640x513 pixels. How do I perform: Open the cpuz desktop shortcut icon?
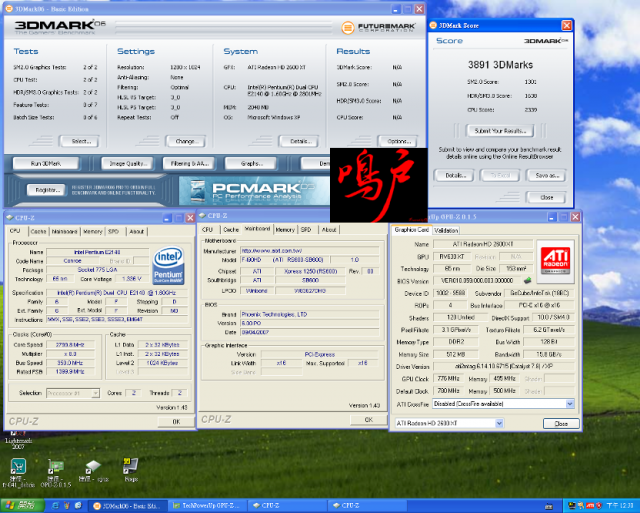(93, 471)
